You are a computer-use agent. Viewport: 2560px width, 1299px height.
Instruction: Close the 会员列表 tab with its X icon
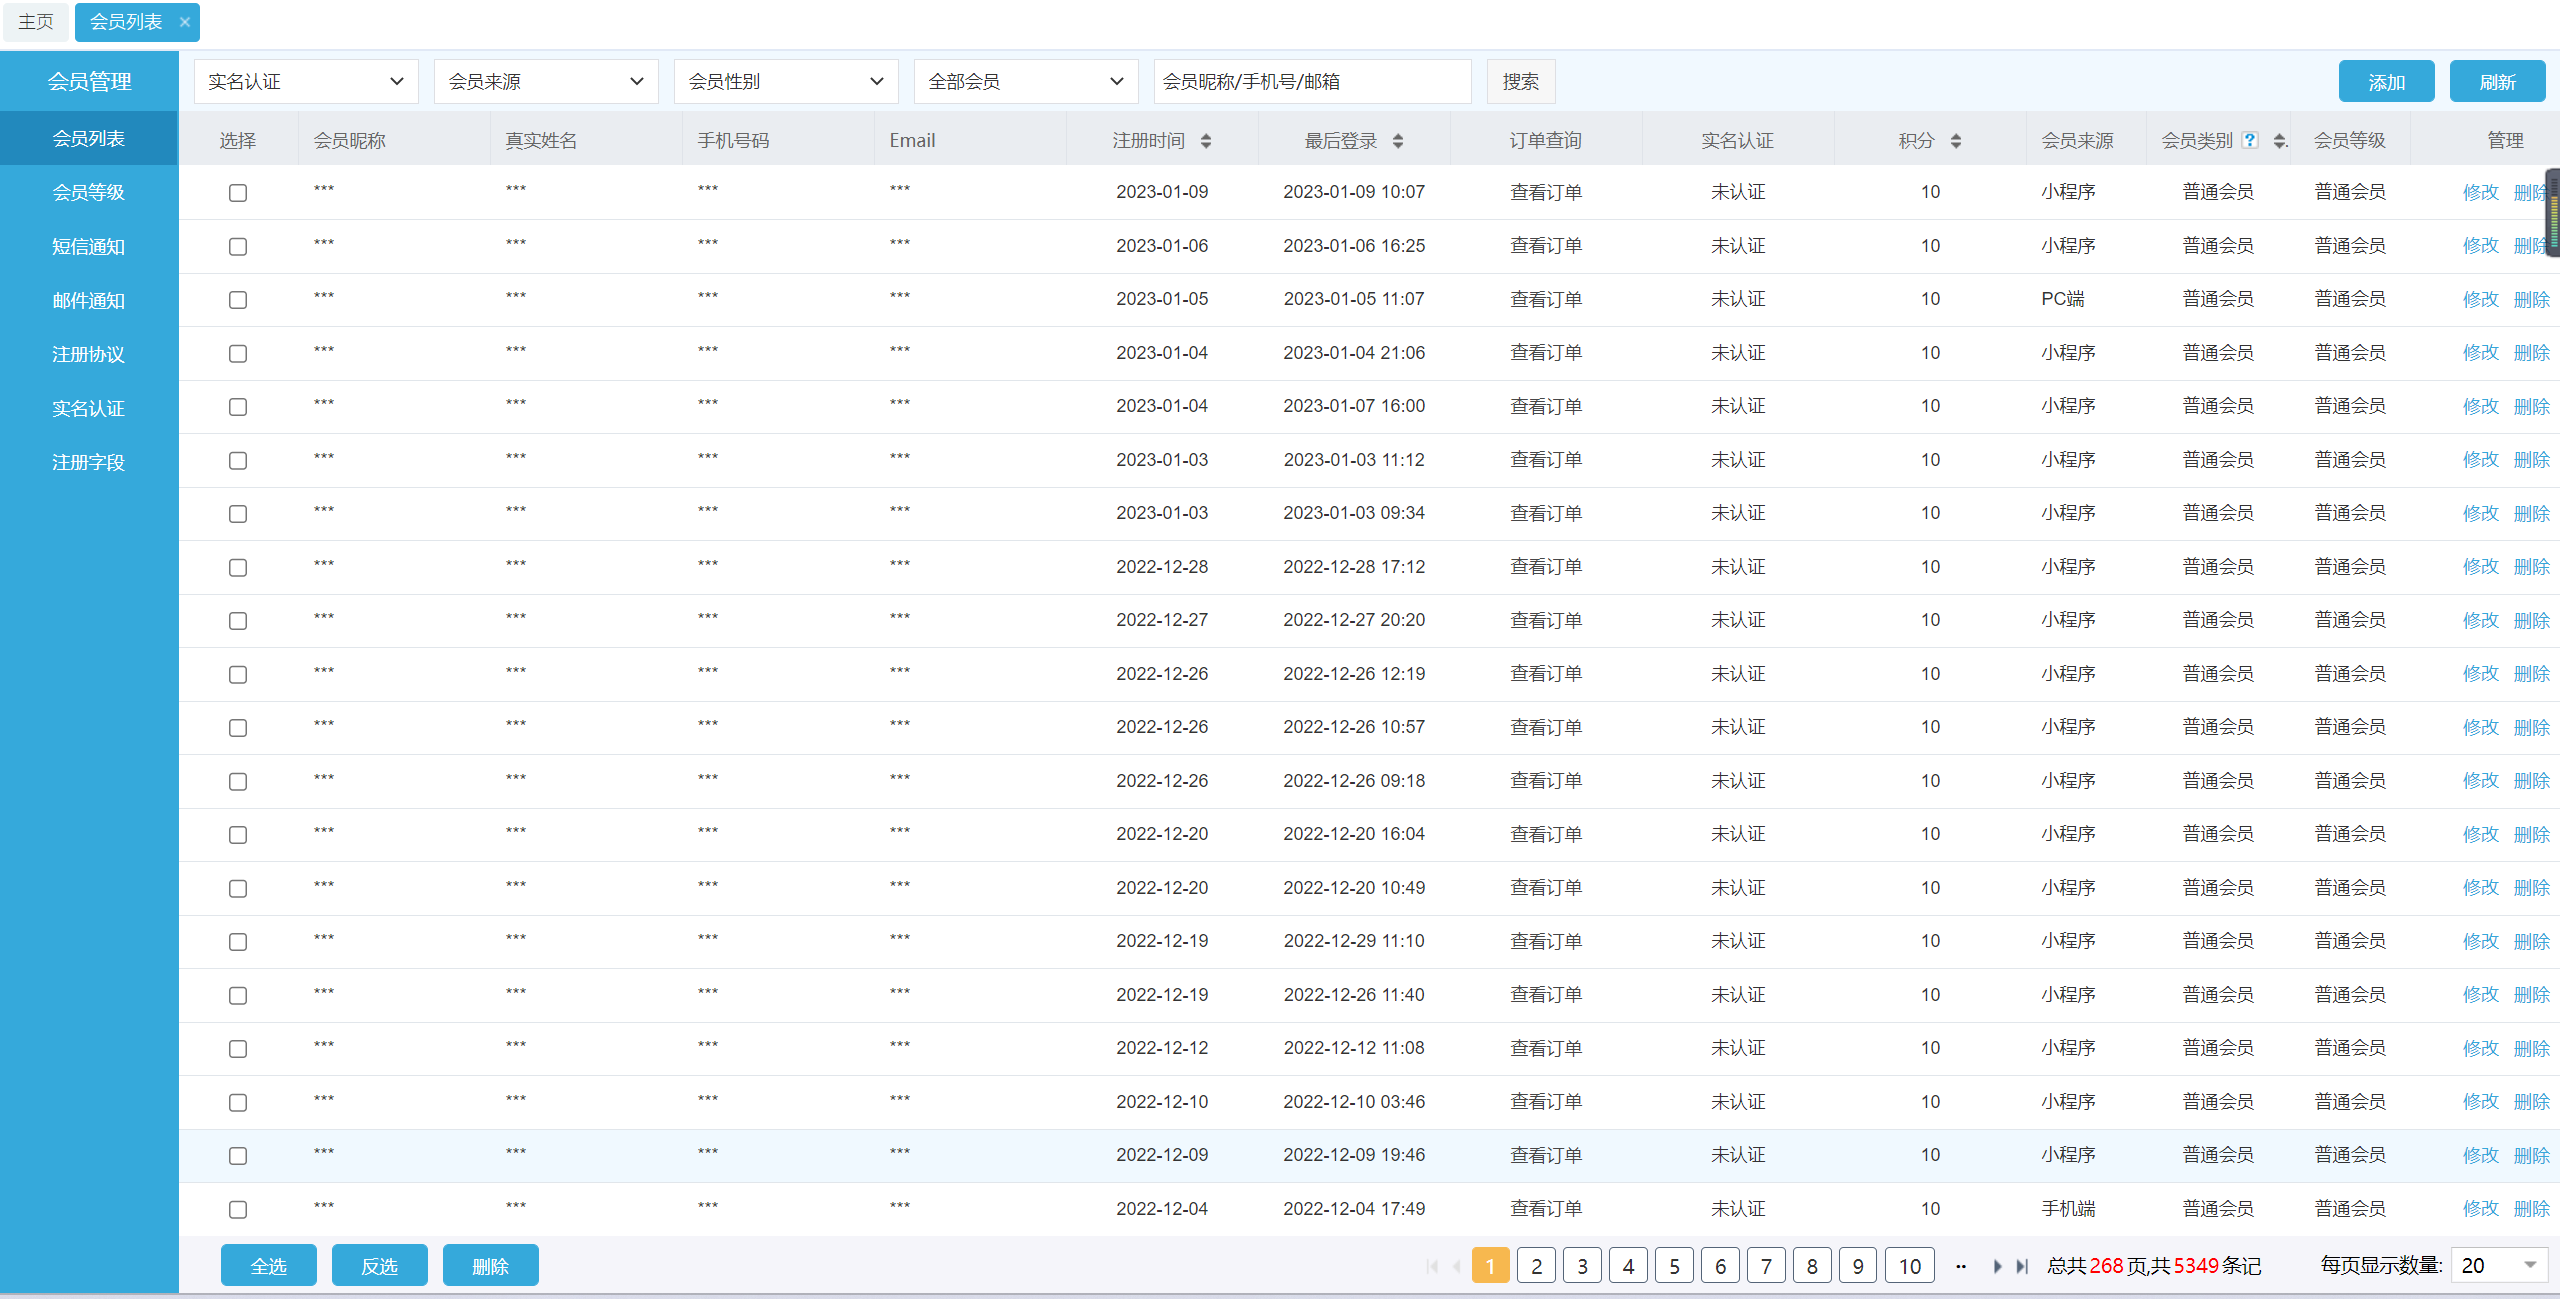(x=185, y=22)
